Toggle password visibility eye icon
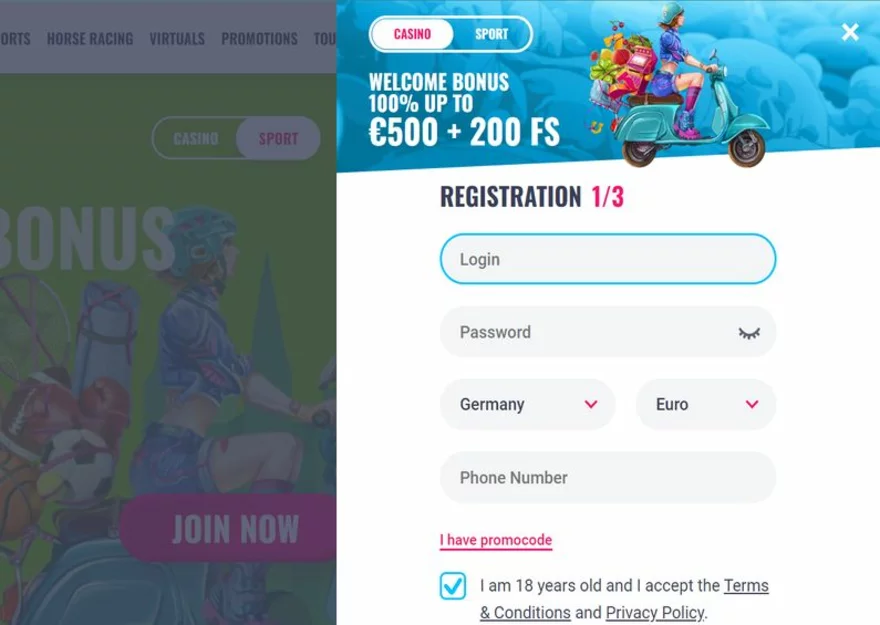This screenshot has width=880, height=625. [x=749, y=333]
